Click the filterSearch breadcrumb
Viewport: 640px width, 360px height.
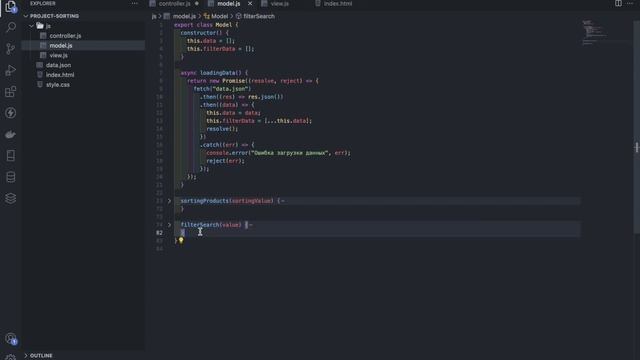pos(259,16)
